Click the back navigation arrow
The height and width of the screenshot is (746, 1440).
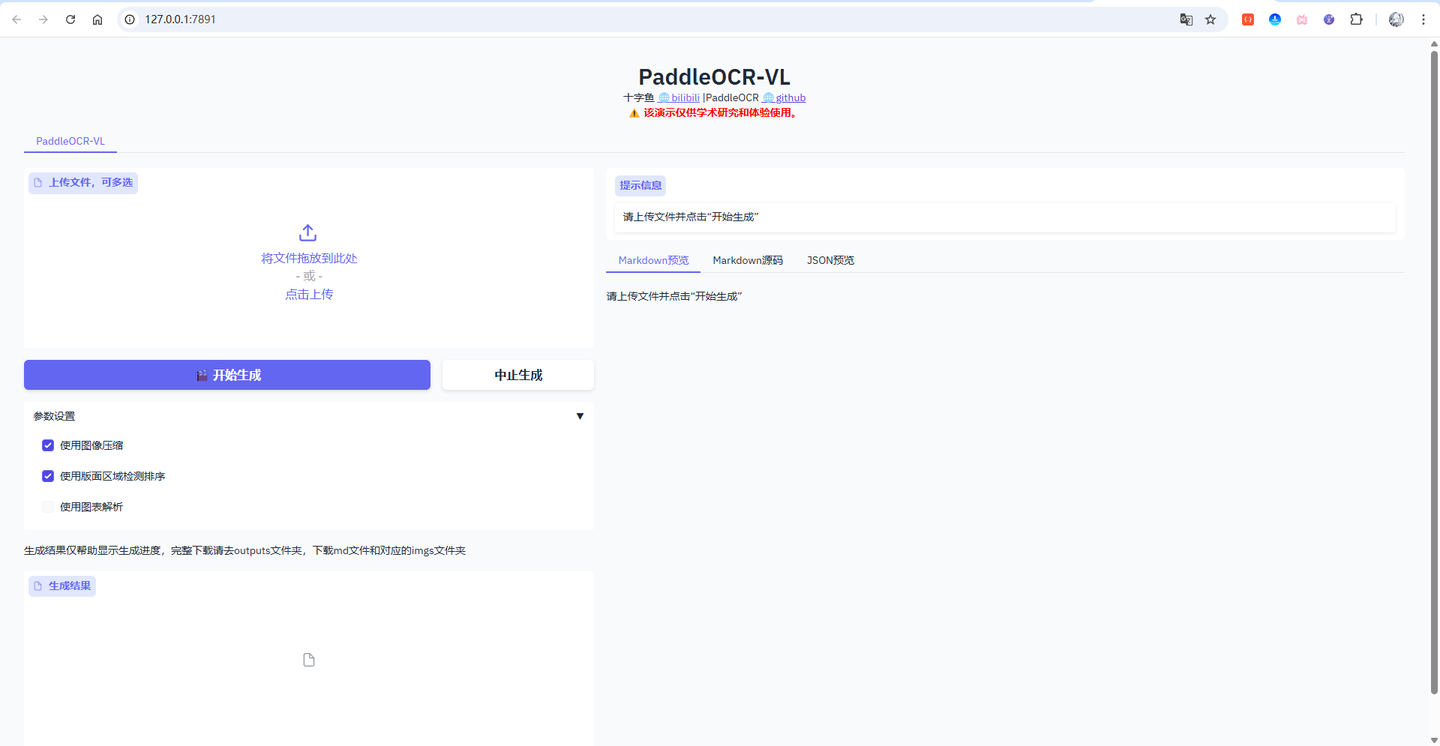point(16,19)
